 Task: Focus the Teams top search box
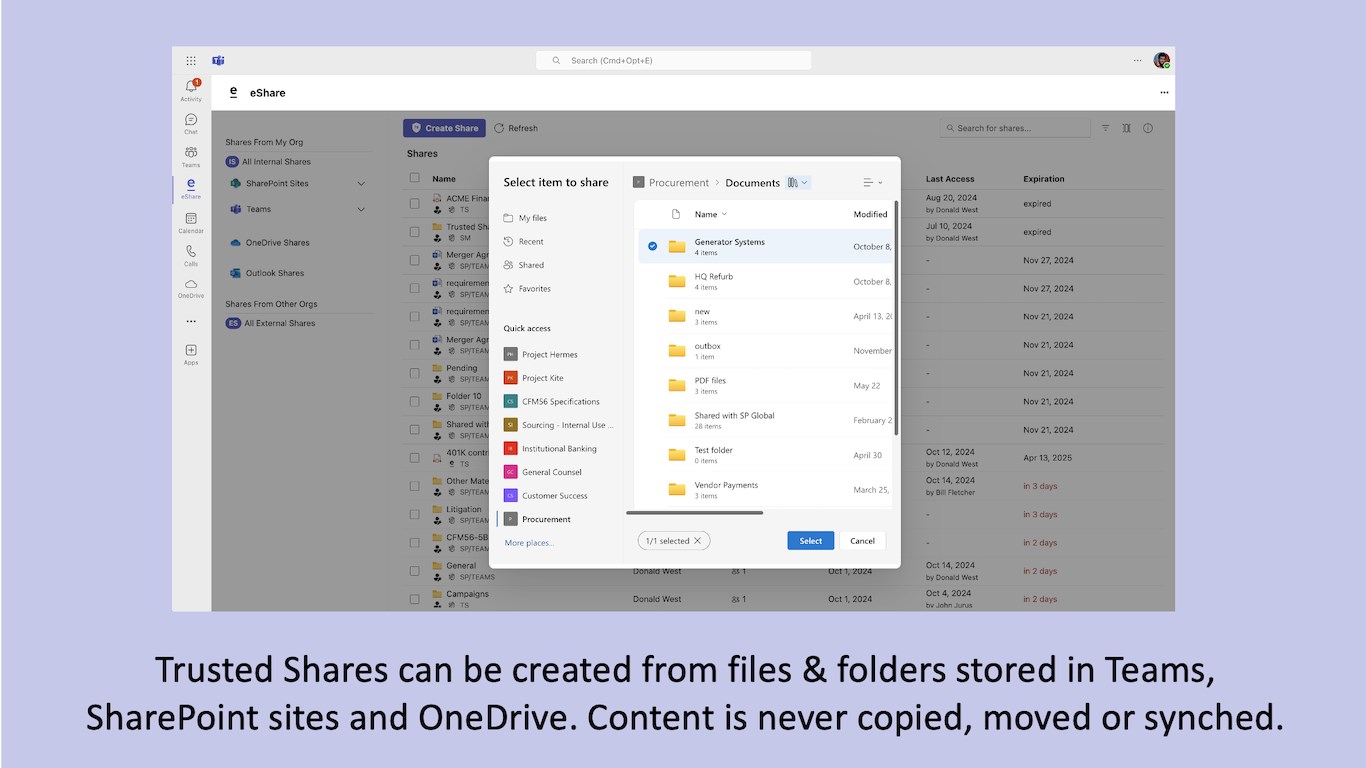click(674, 61)
